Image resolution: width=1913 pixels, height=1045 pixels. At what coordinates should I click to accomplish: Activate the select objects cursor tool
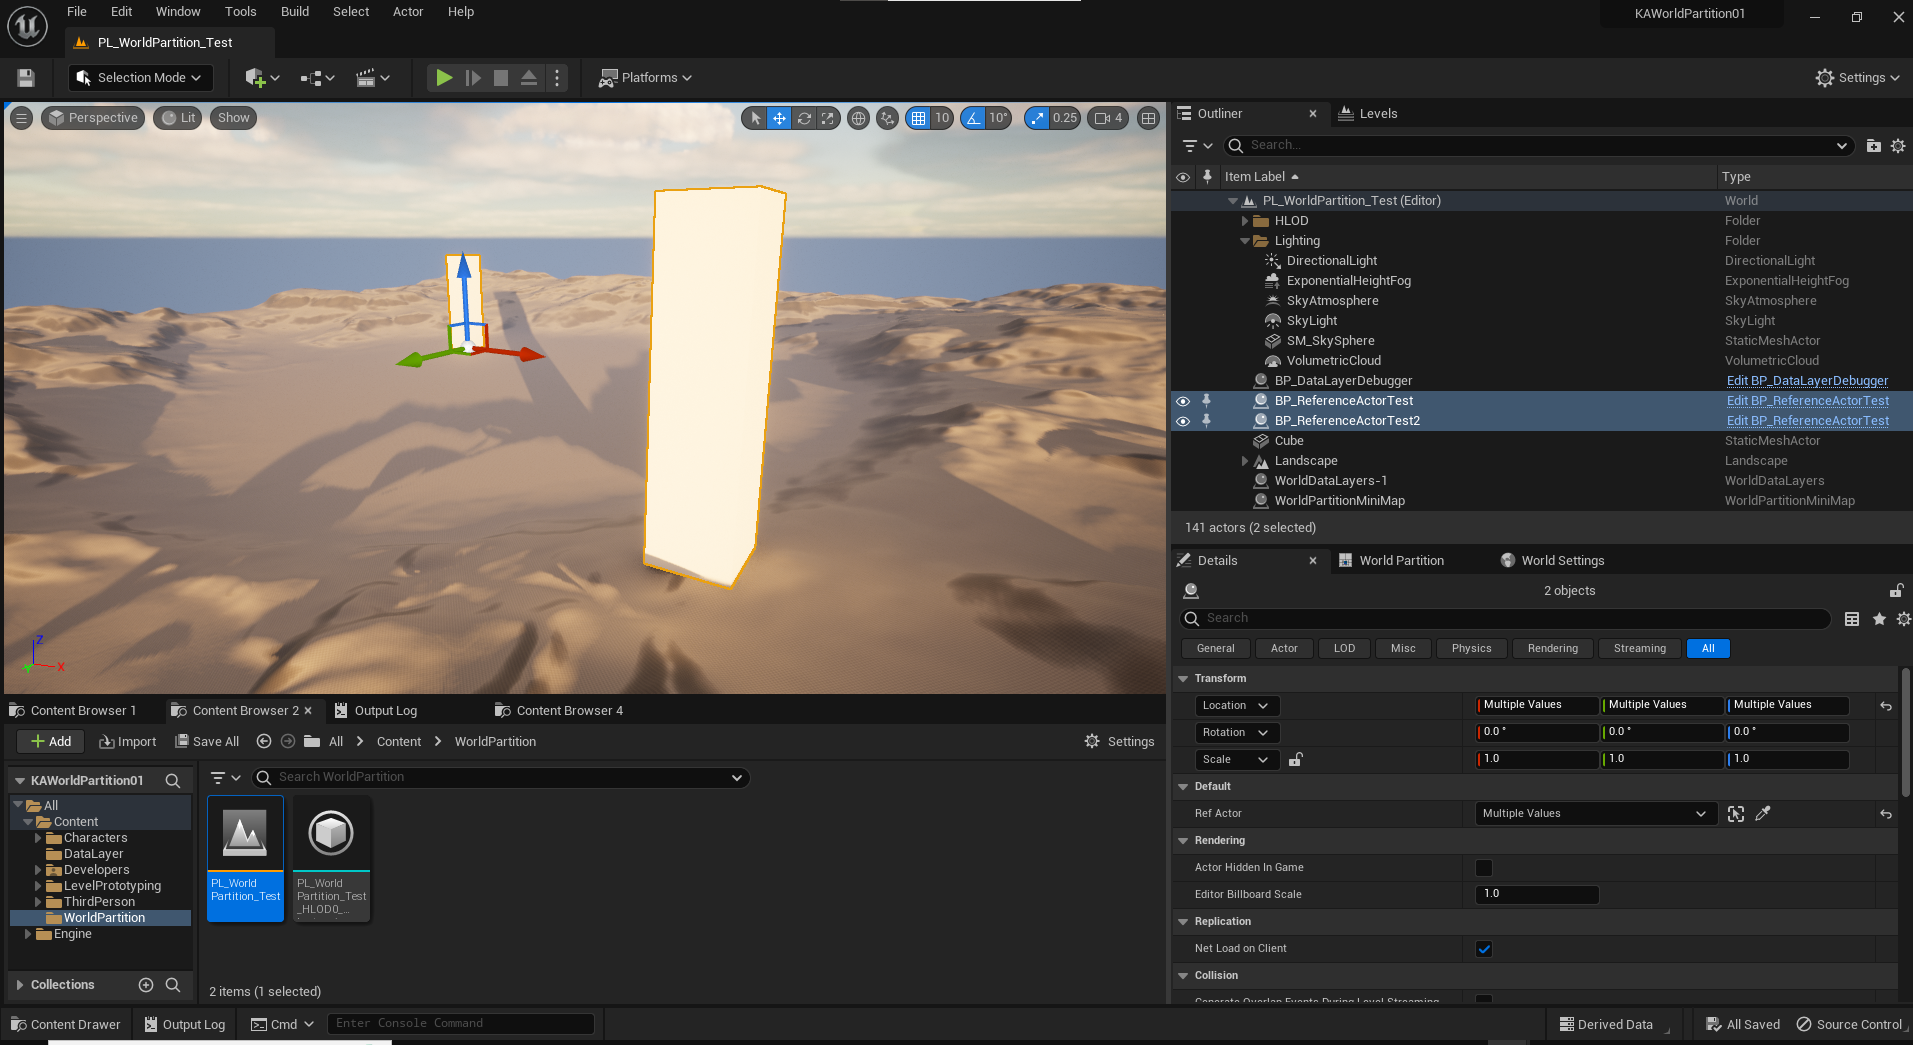point(755,118)
